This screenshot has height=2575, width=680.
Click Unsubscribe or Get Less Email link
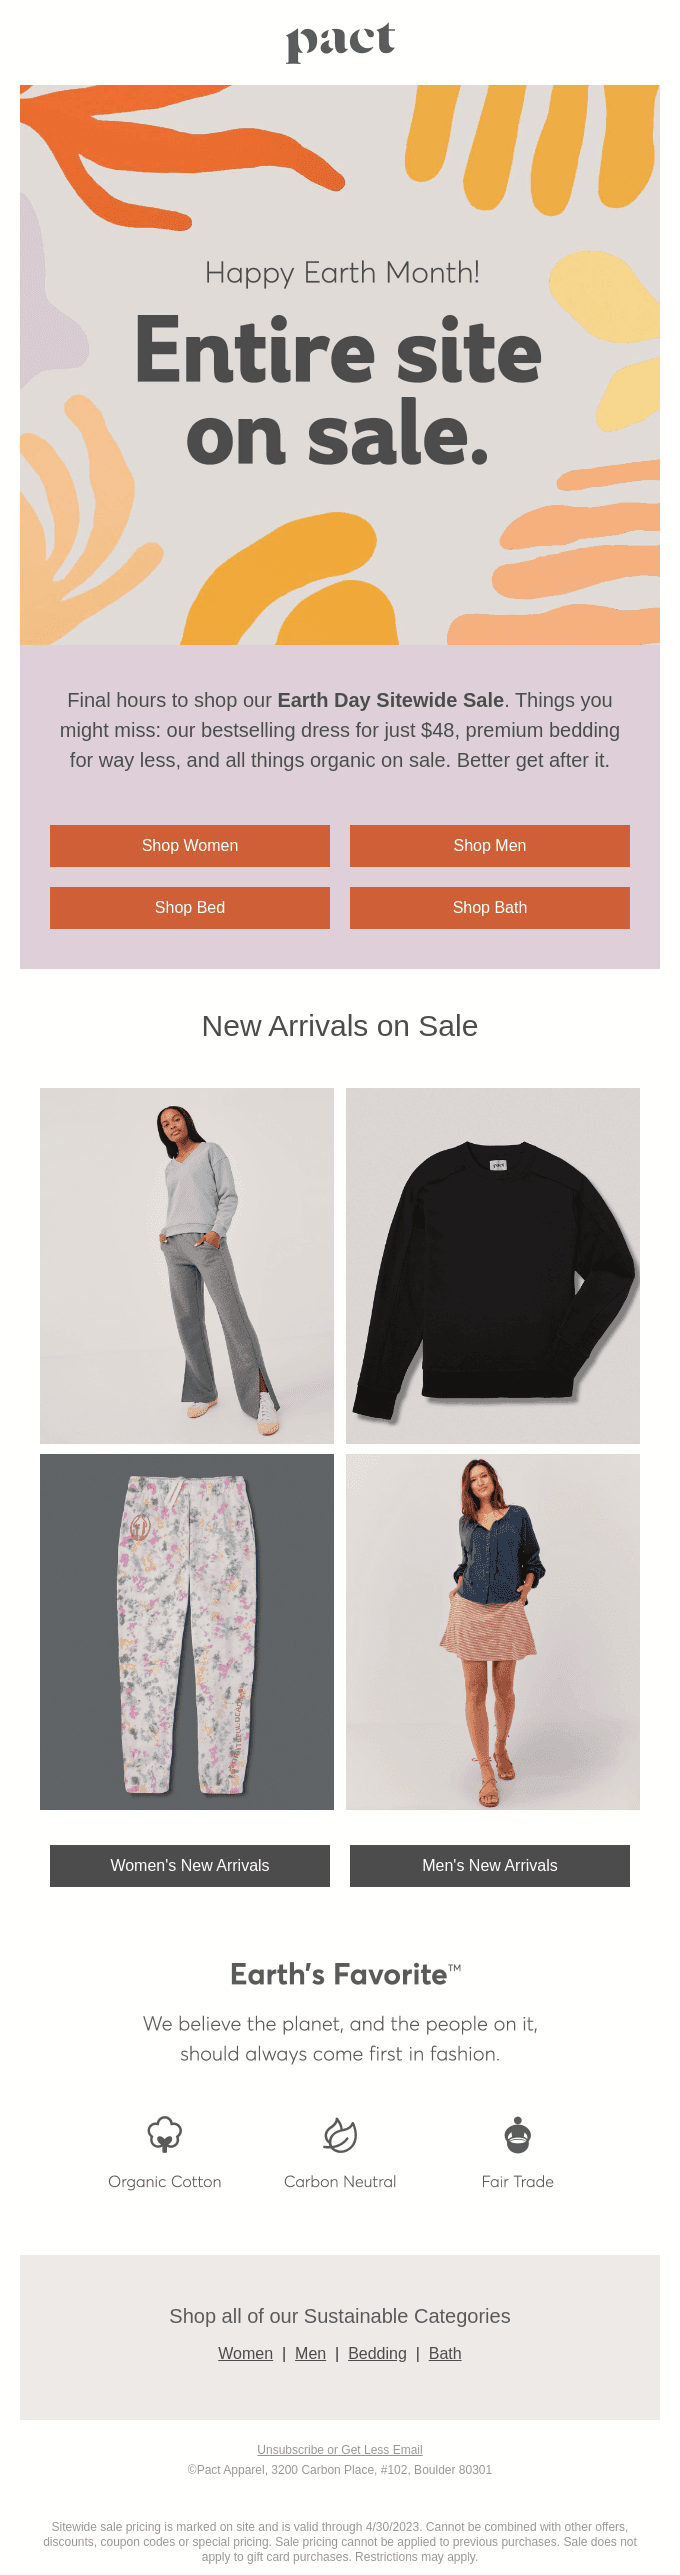tap(340, 2450)
